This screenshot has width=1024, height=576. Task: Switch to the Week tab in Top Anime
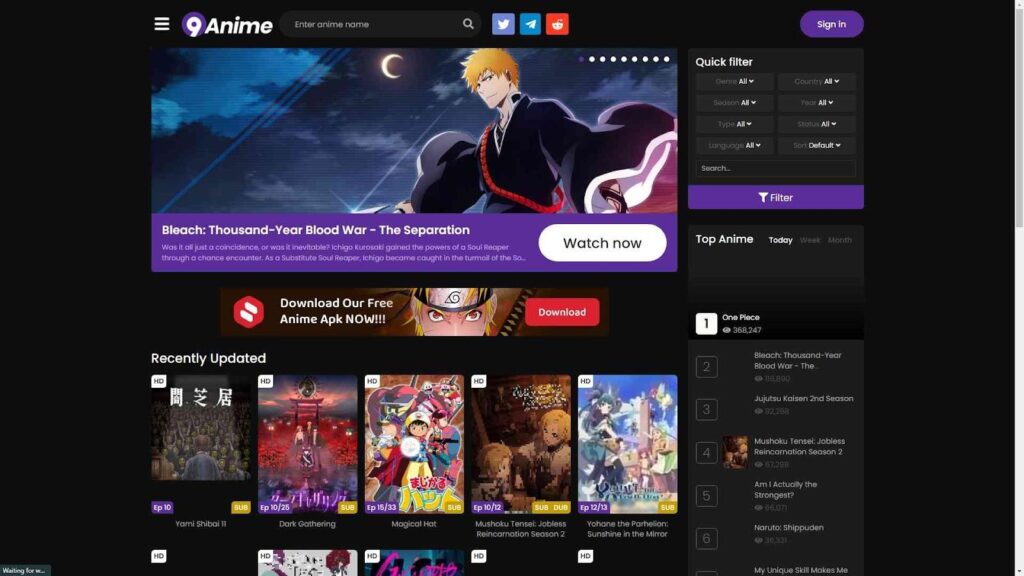click(810, 240)
